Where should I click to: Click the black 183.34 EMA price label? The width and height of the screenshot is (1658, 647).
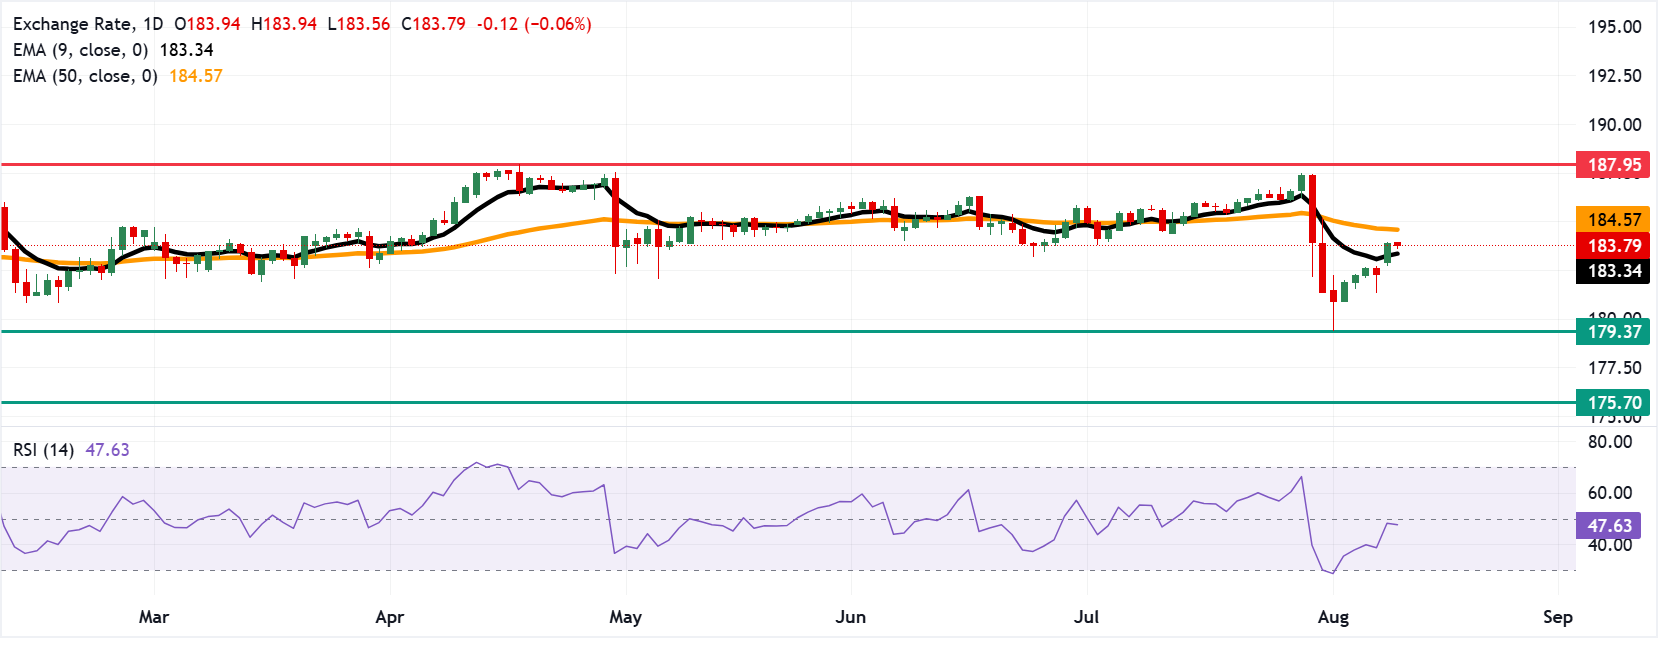point(1614,271)
